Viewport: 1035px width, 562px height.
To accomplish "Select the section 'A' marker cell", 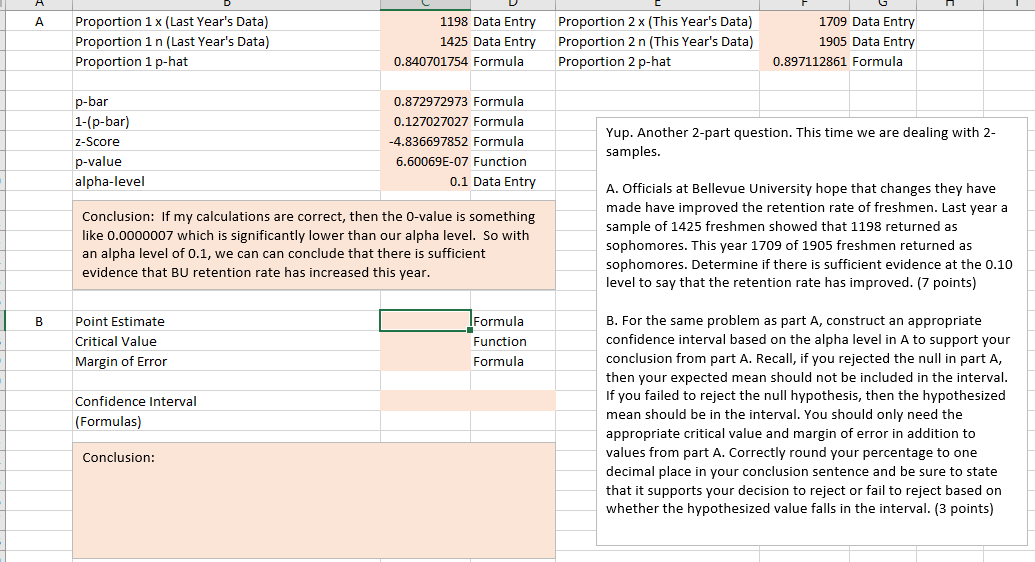I will [39, 21].
